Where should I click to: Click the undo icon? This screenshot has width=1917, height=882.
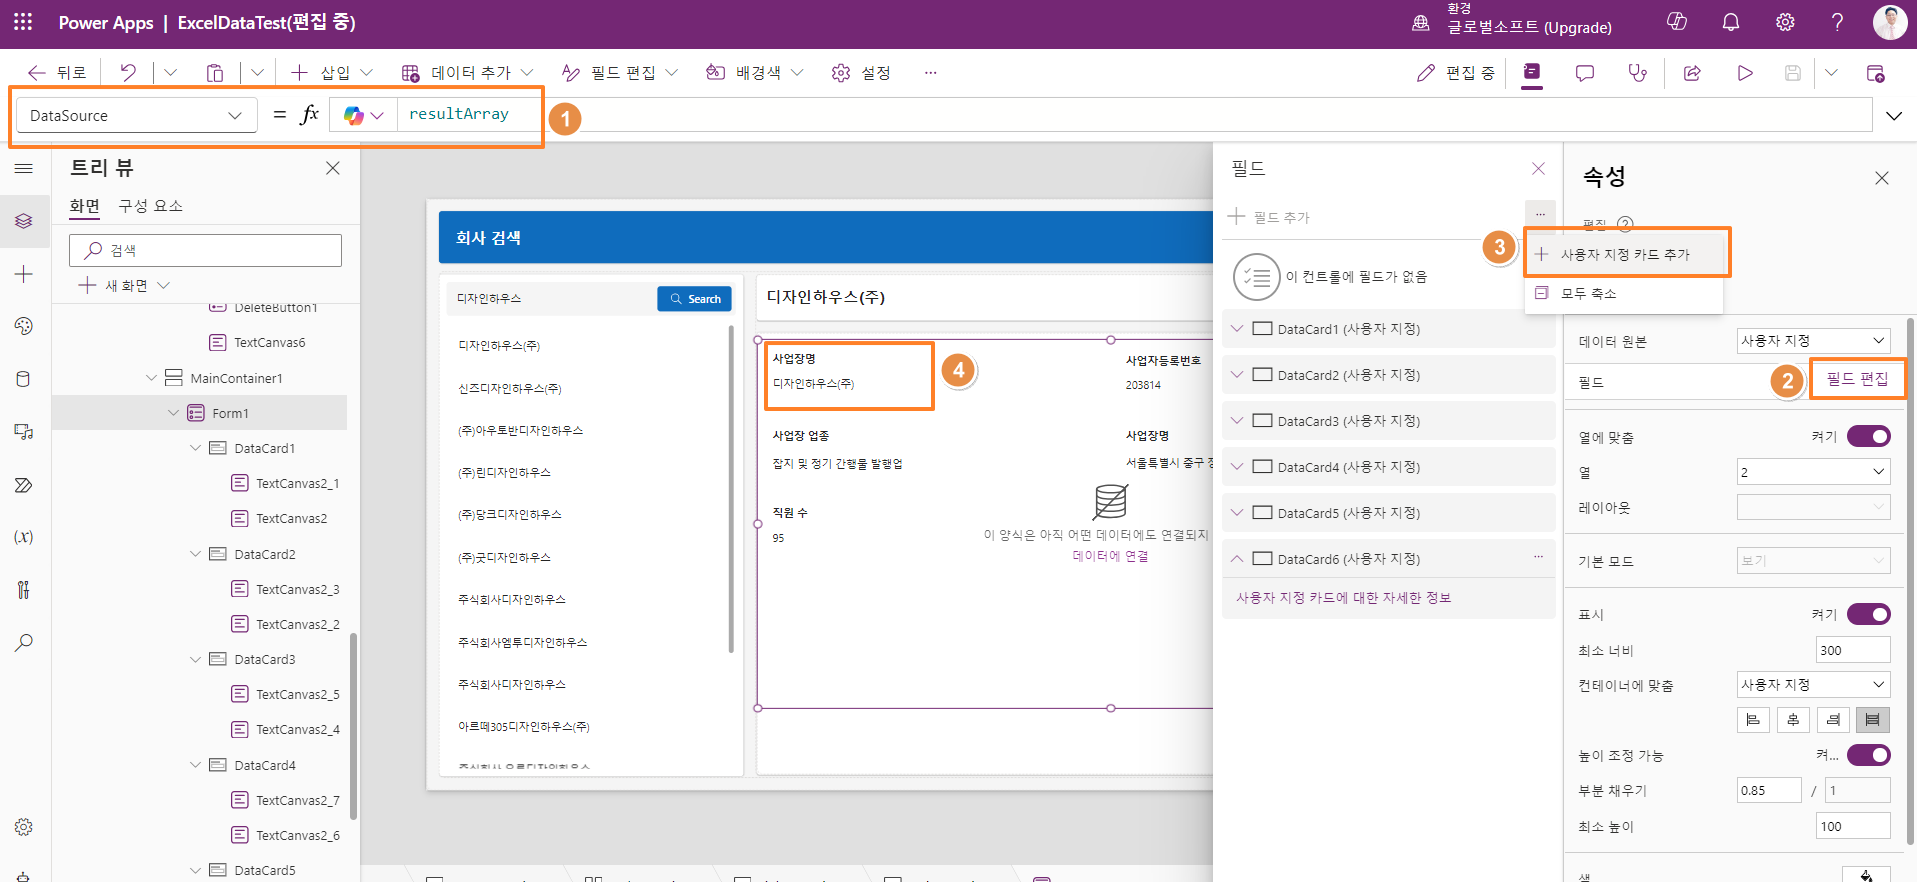pyautogui.click(x=128, y=72)
